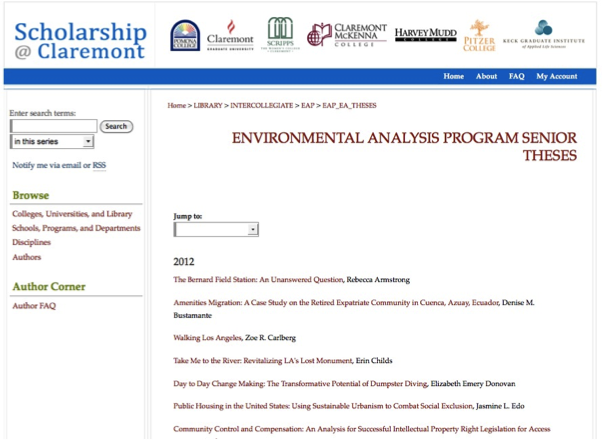
Task: Open the Jump to dropdown
Action: [x=216, y=229]
